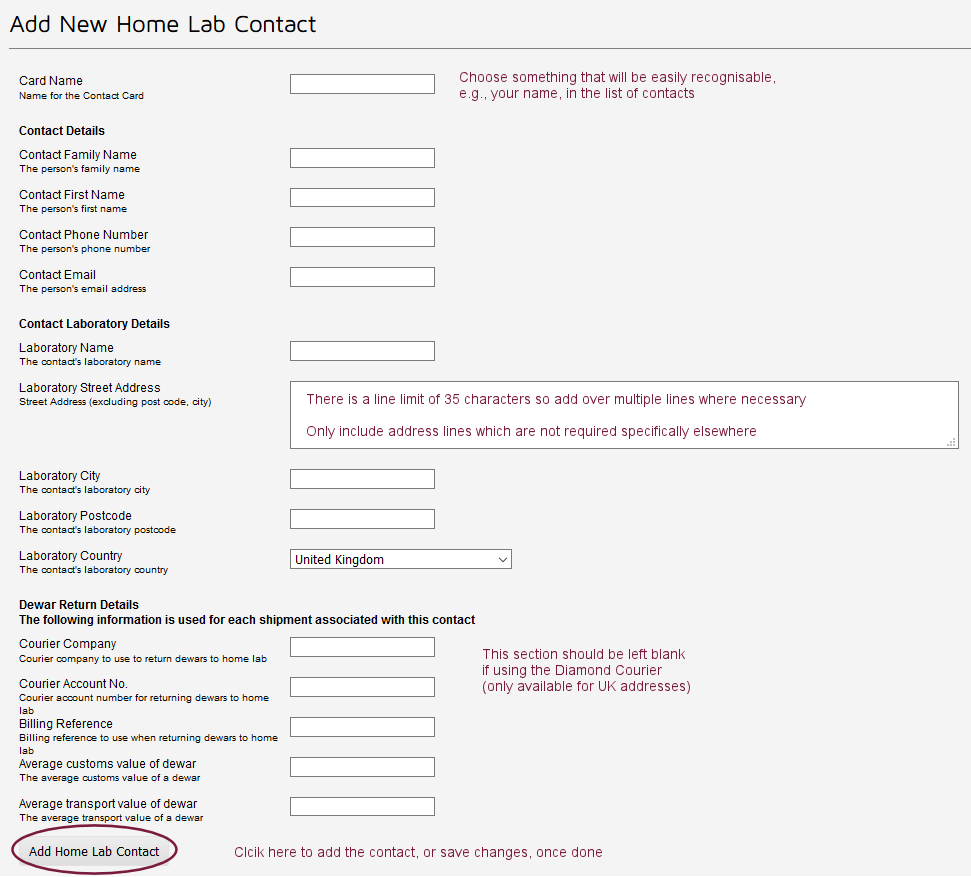Click the Add New Home Lab Contact heading
971x877 pixels.
tap(163, 23)
